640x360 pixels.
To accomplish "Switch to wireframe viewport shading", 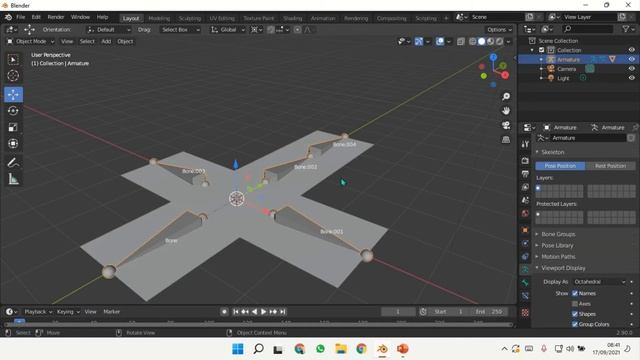I will [473, 41].
